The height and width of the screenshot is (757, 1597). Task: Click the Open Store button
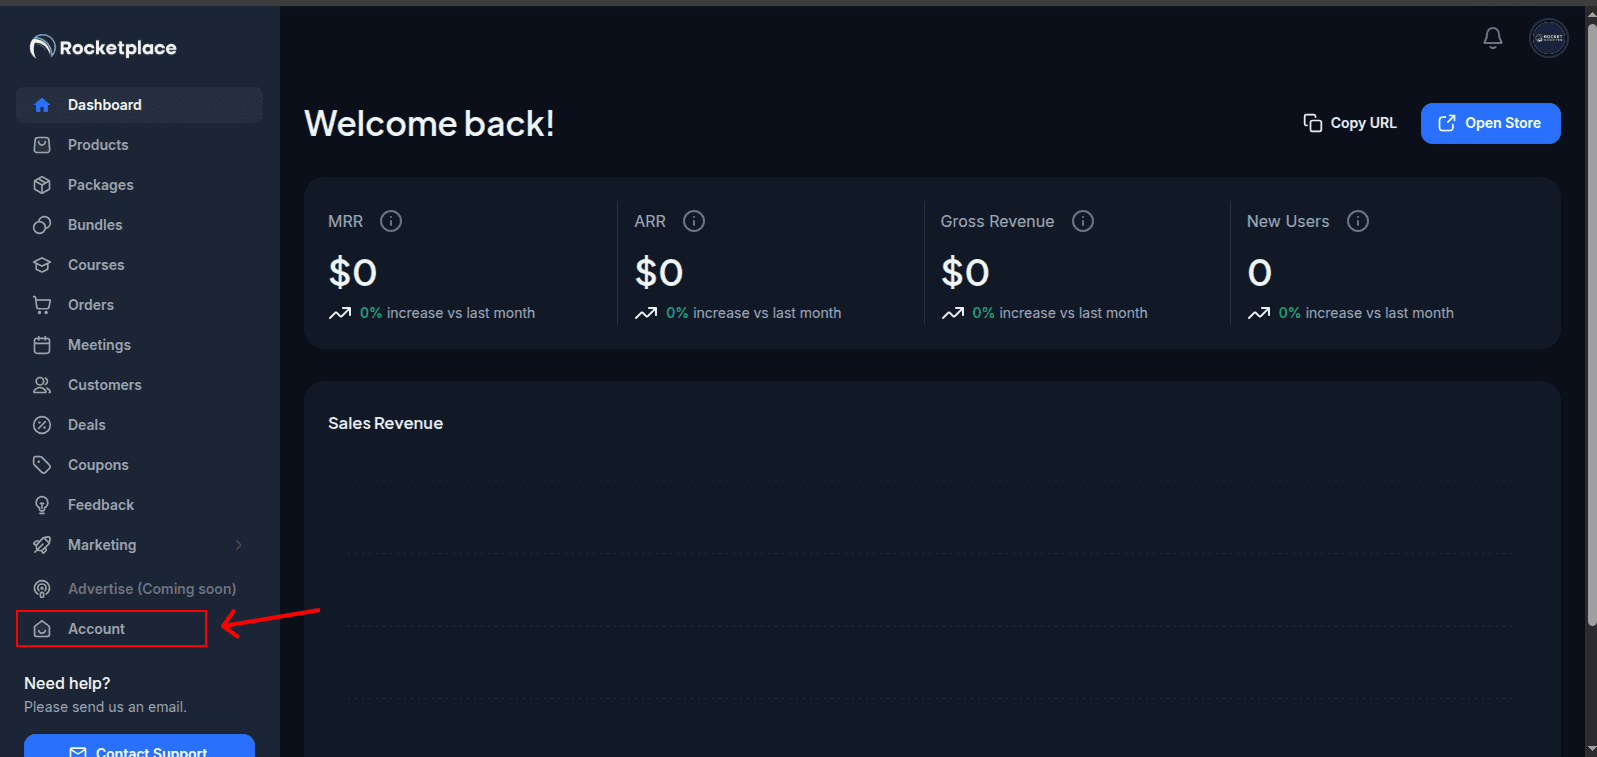click(x=1490, y=123)
